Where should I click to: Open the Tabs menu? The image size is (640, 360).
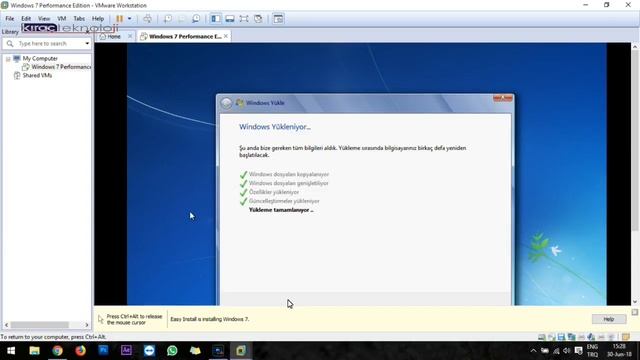(x=79, y=19)
